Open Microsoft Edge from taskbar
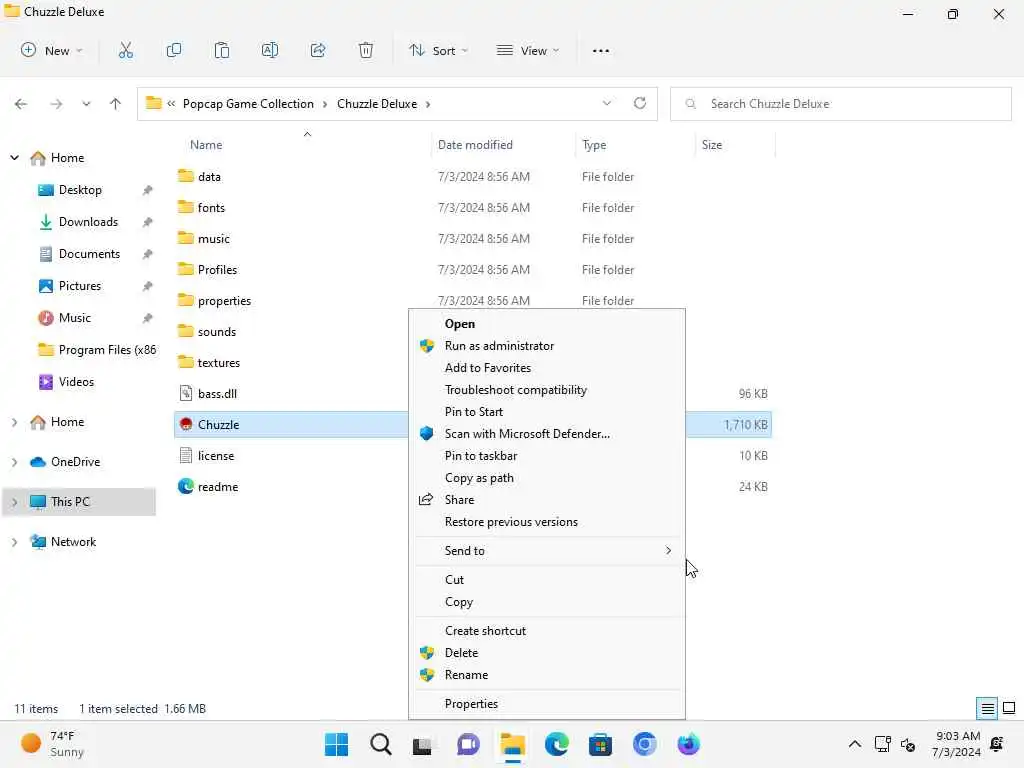 [556, 744]
